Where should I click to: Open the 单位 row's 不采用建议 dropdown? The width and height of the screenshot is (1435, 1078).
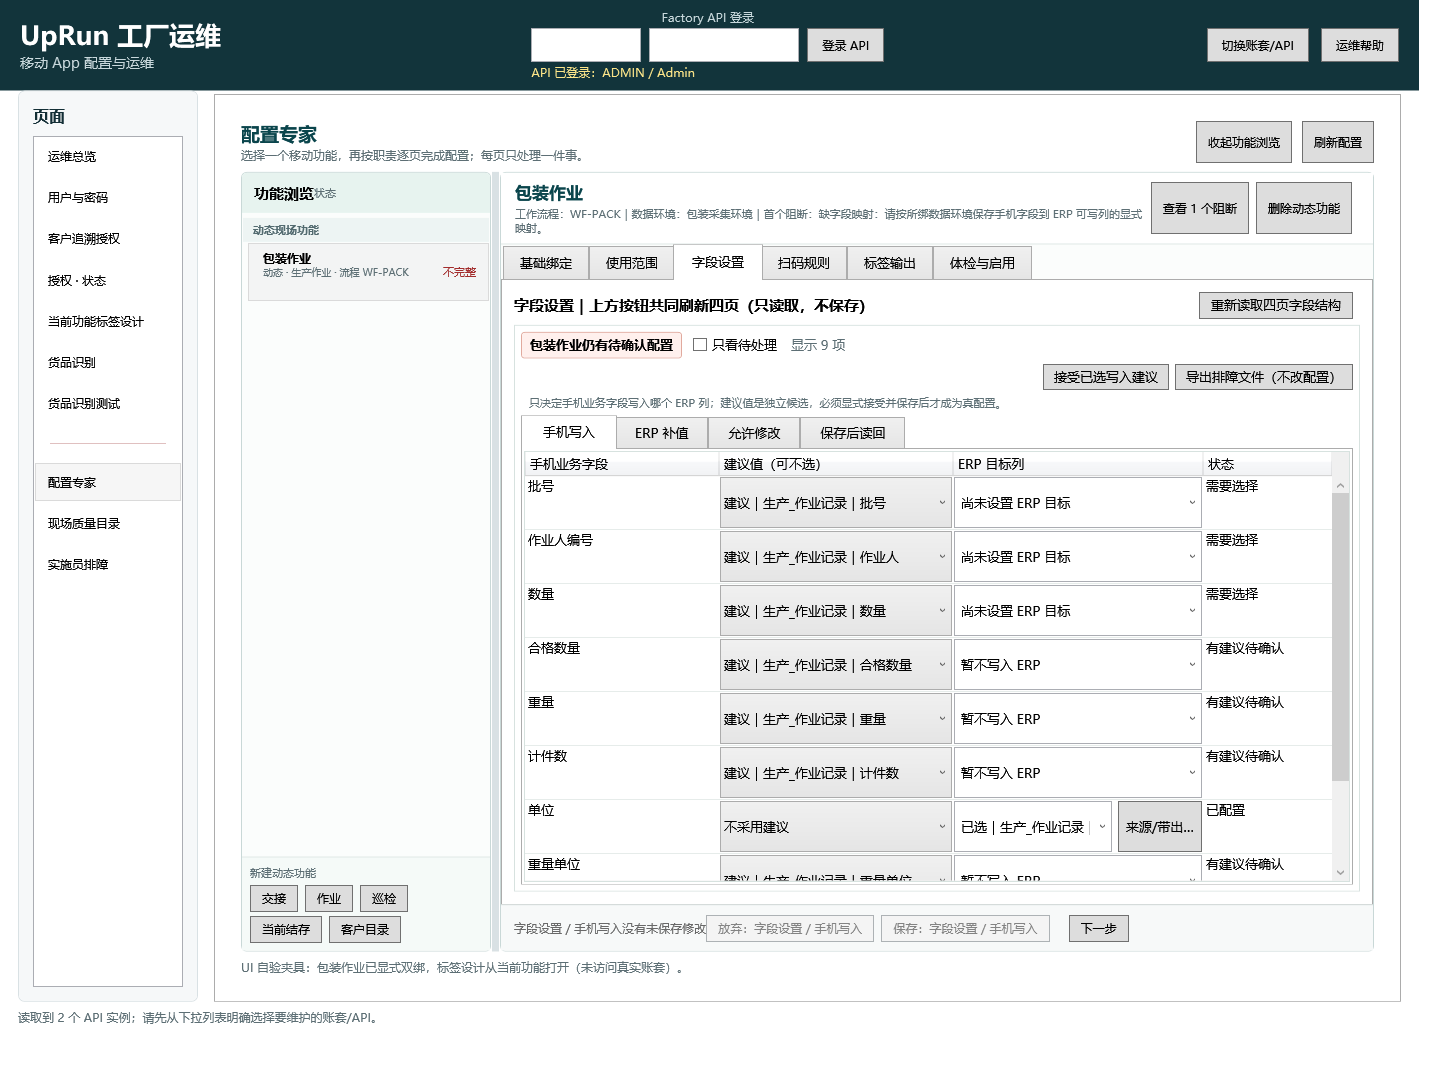[835, 827]
